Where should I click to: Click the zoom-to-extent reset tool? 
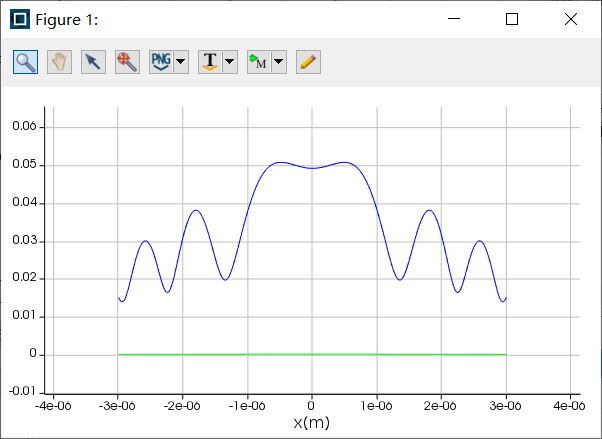tap(127, 62)
